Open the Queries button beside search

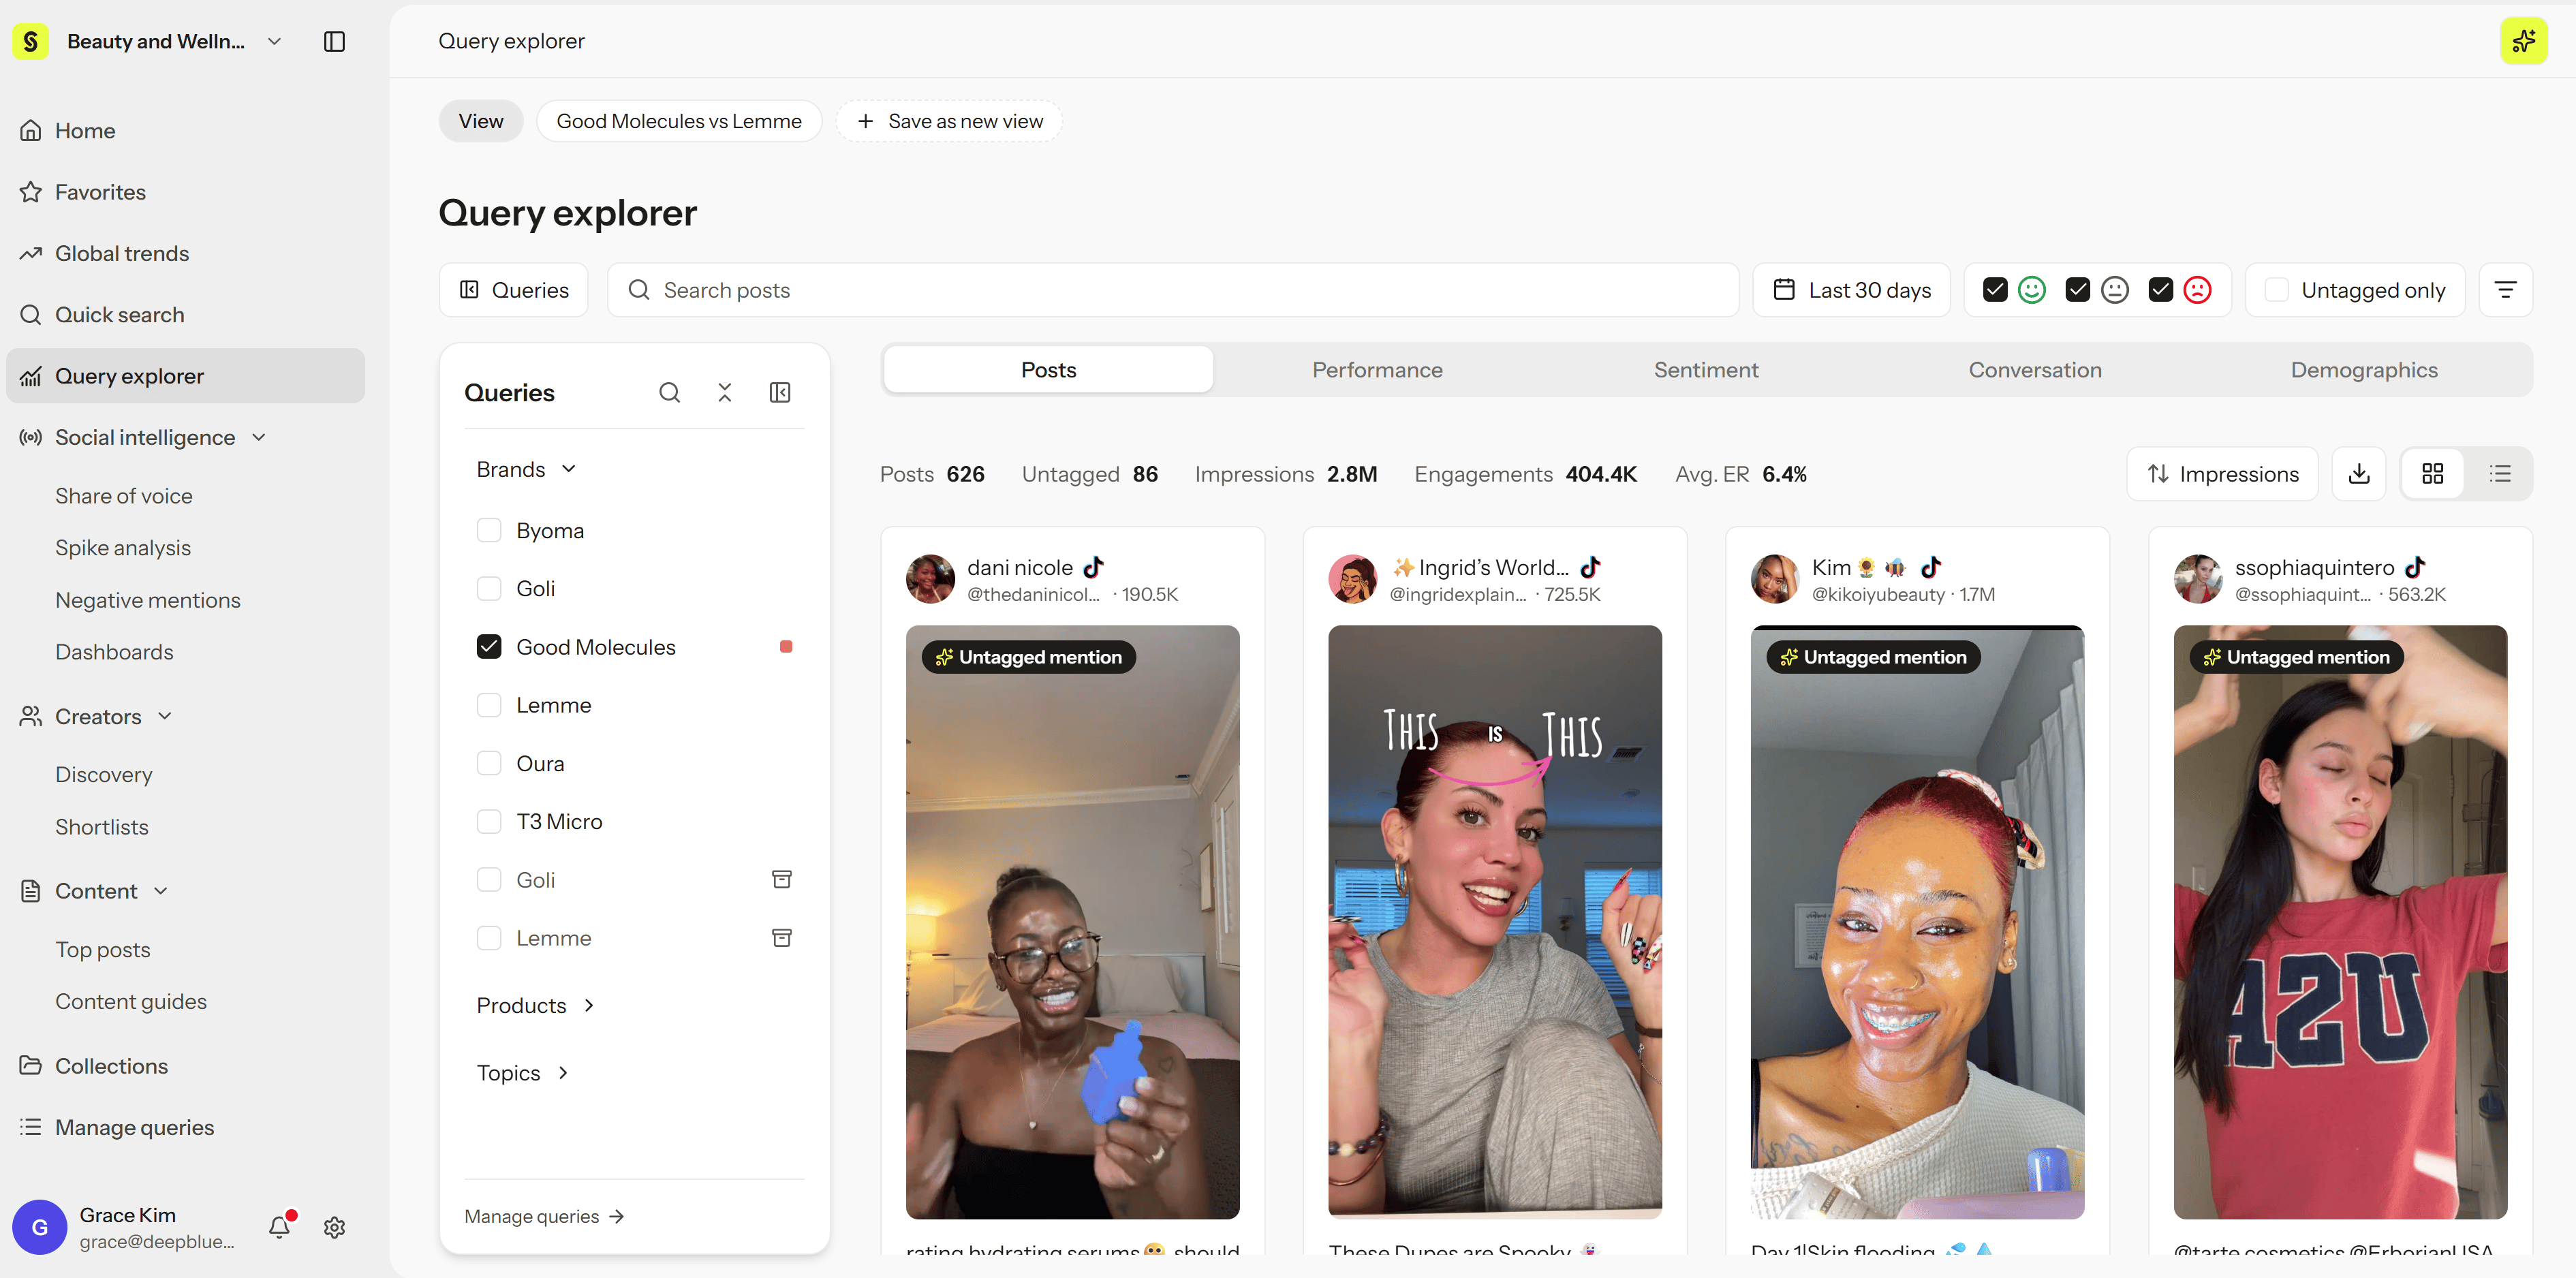pyautogui.click(x=514, y=290)
